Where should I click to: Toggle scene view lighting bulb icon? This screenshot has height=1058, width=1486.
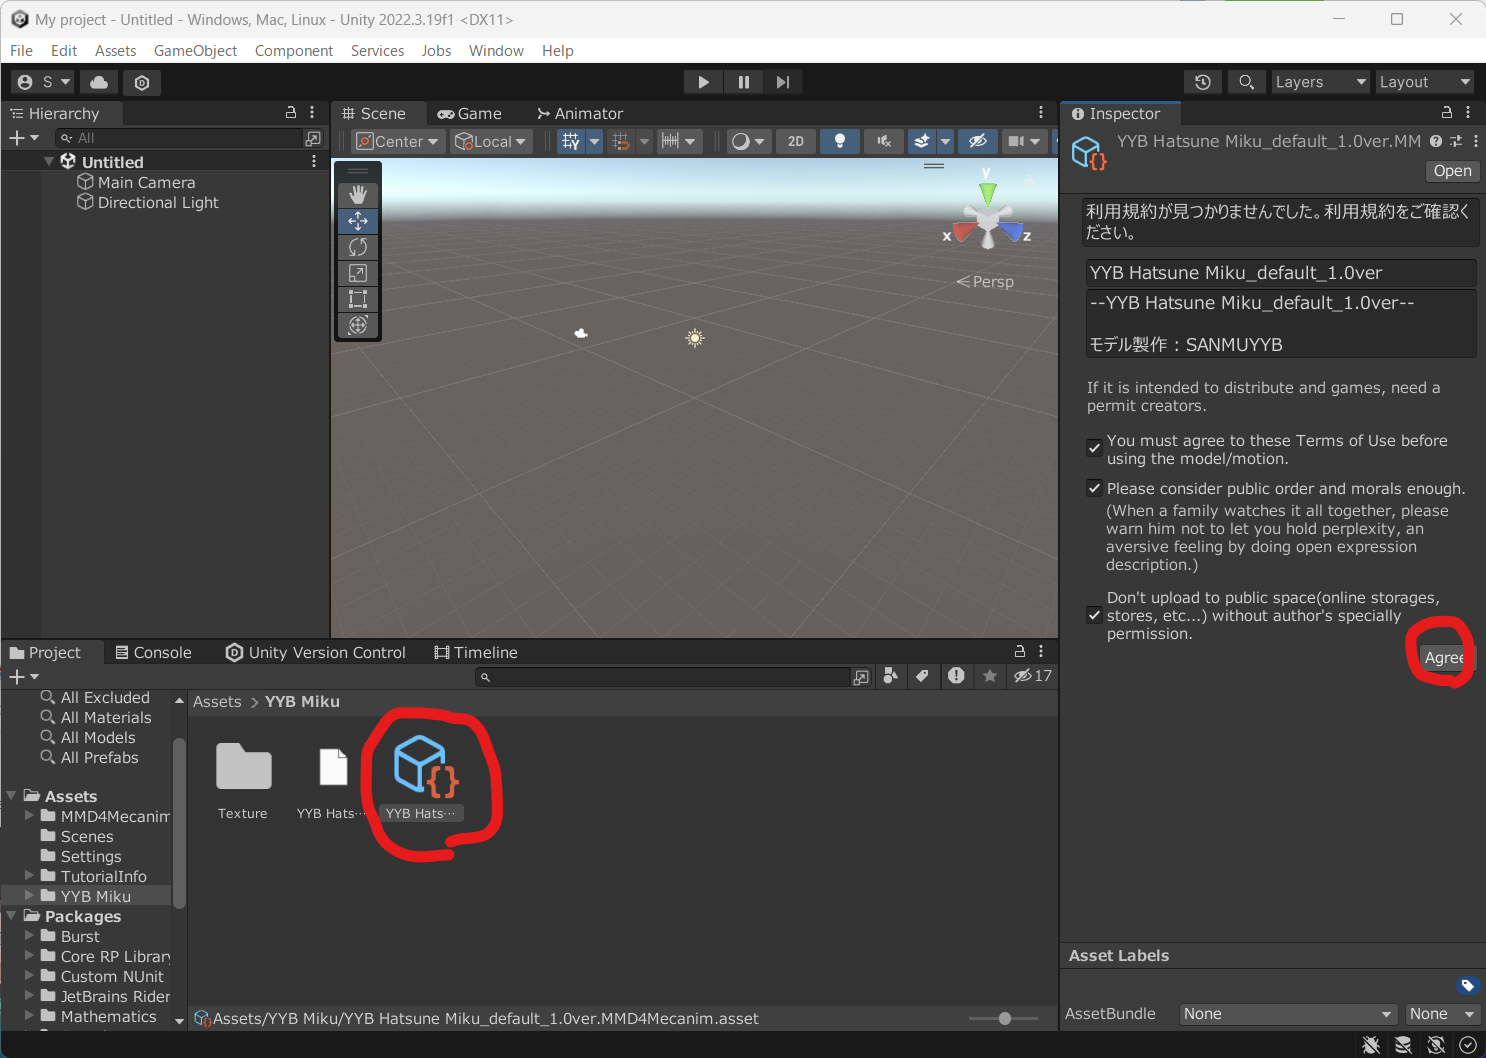coord(839,141)
